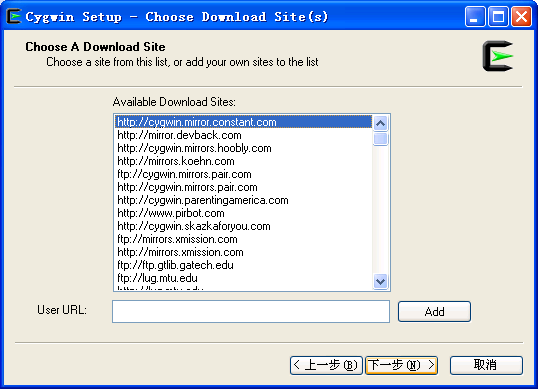
Task: Click the Cygwin logo in dialog header
Action: pos(498,56)
